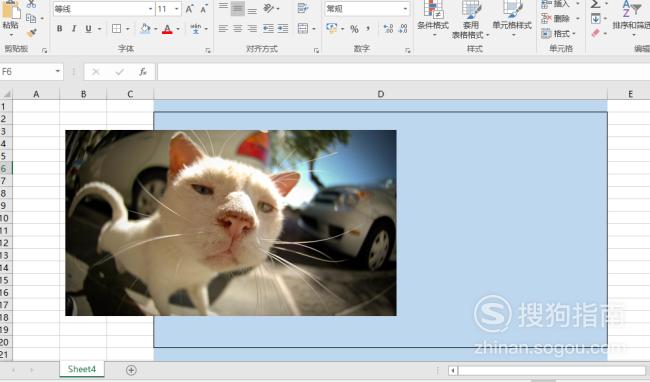The width and height of the screenshot is (650, 382).
Task: Open Format as Table (套用表格格式) menu
Action: pos(471,19)
